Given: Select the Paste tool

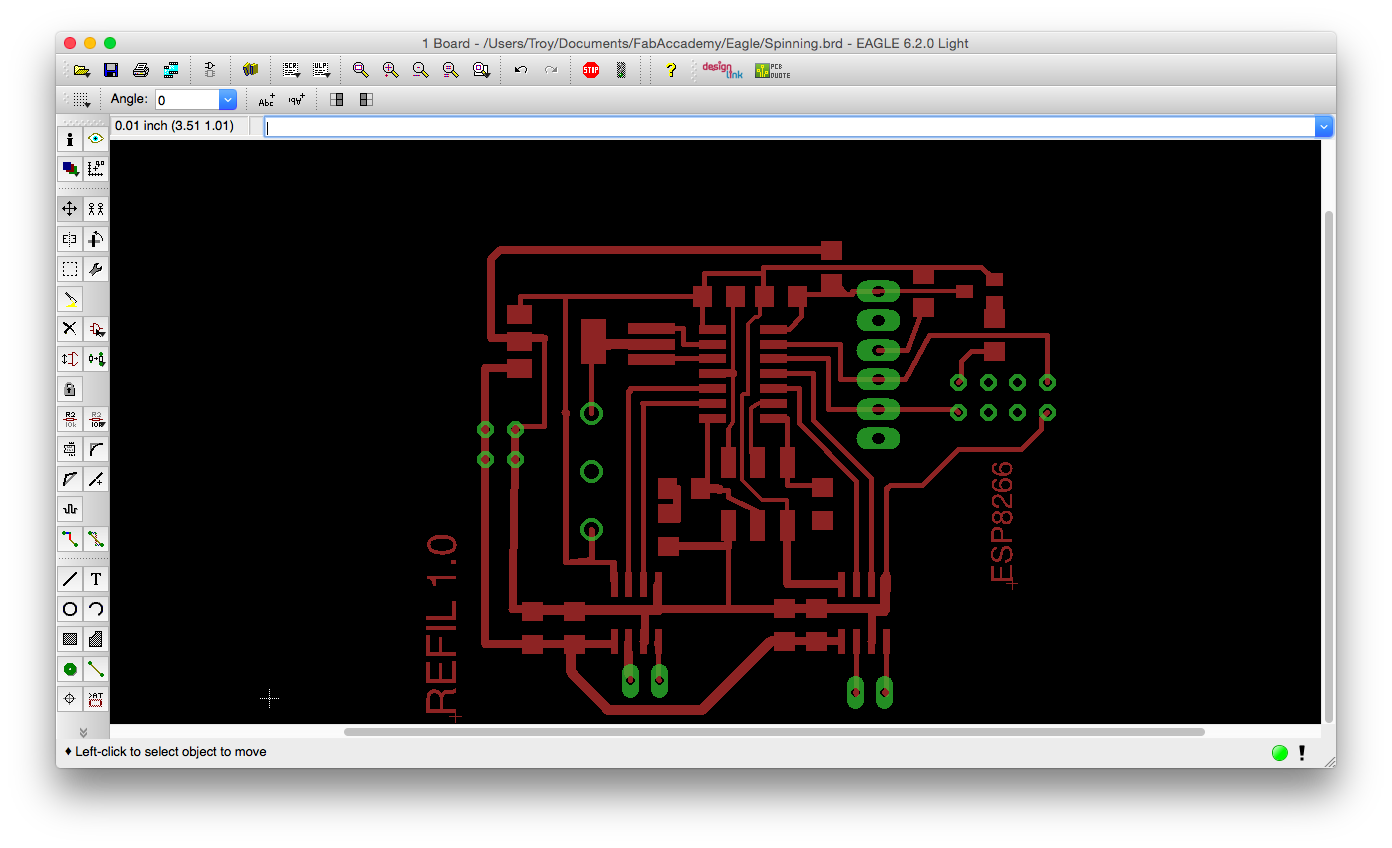Looking at the screenshot, I should (70, 299).
